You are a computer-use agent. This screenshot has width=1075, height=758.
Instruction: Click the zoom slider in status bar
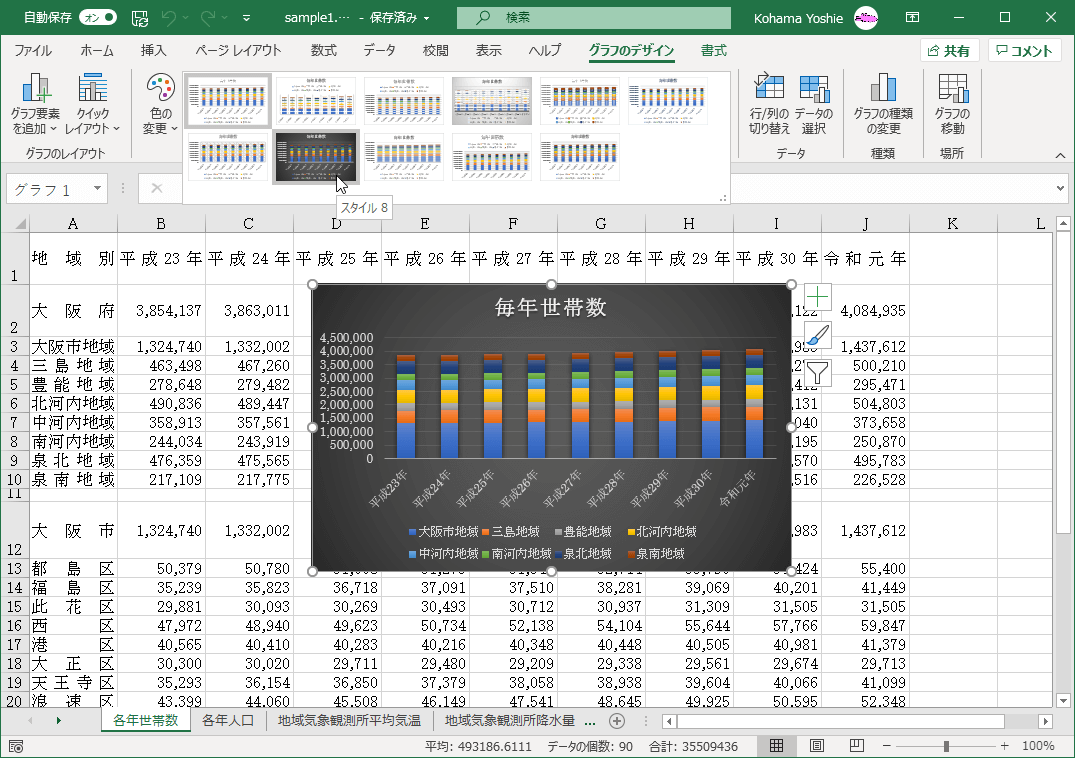click(946, 746)
